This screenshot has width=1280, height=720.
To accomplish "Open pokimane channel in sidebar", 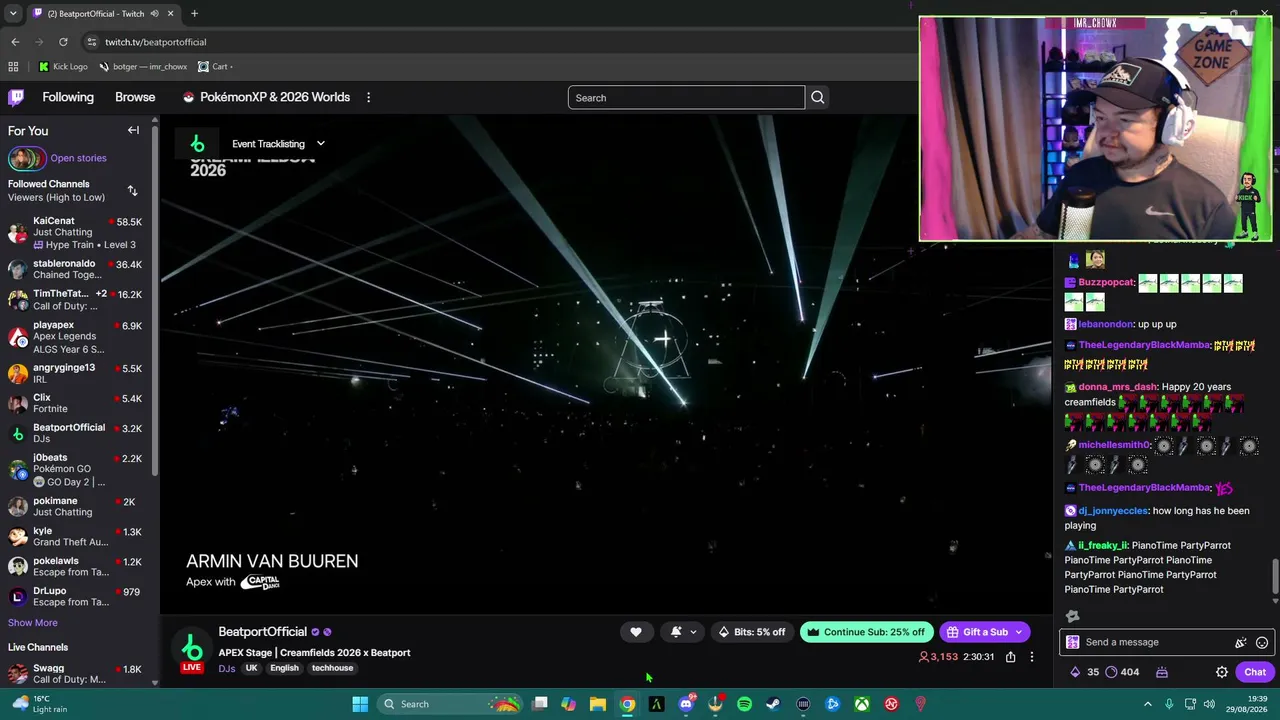I will click(75, 506).
